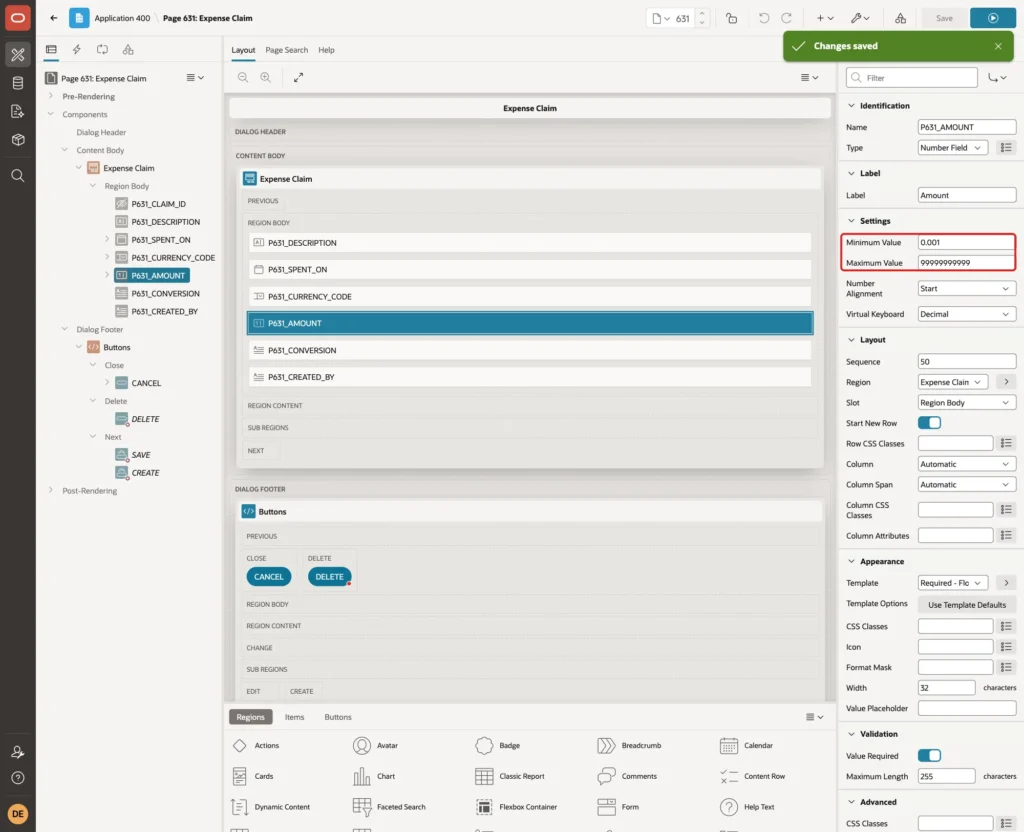The image size is (1024, 832).
Task: Click the magnifier search icon in left sidebar
Action: click(18, 176)
